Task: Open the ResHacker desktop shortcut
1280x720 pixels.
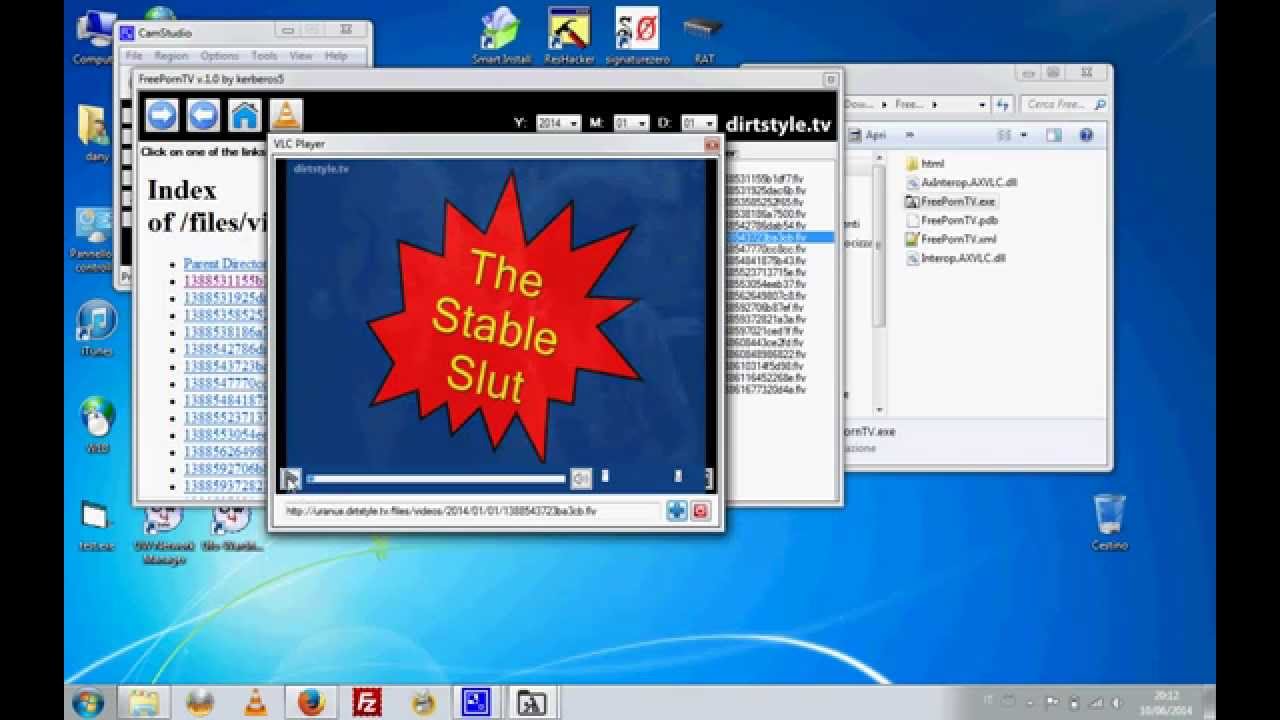Action: pyautogui.click(x=569, y=37)
